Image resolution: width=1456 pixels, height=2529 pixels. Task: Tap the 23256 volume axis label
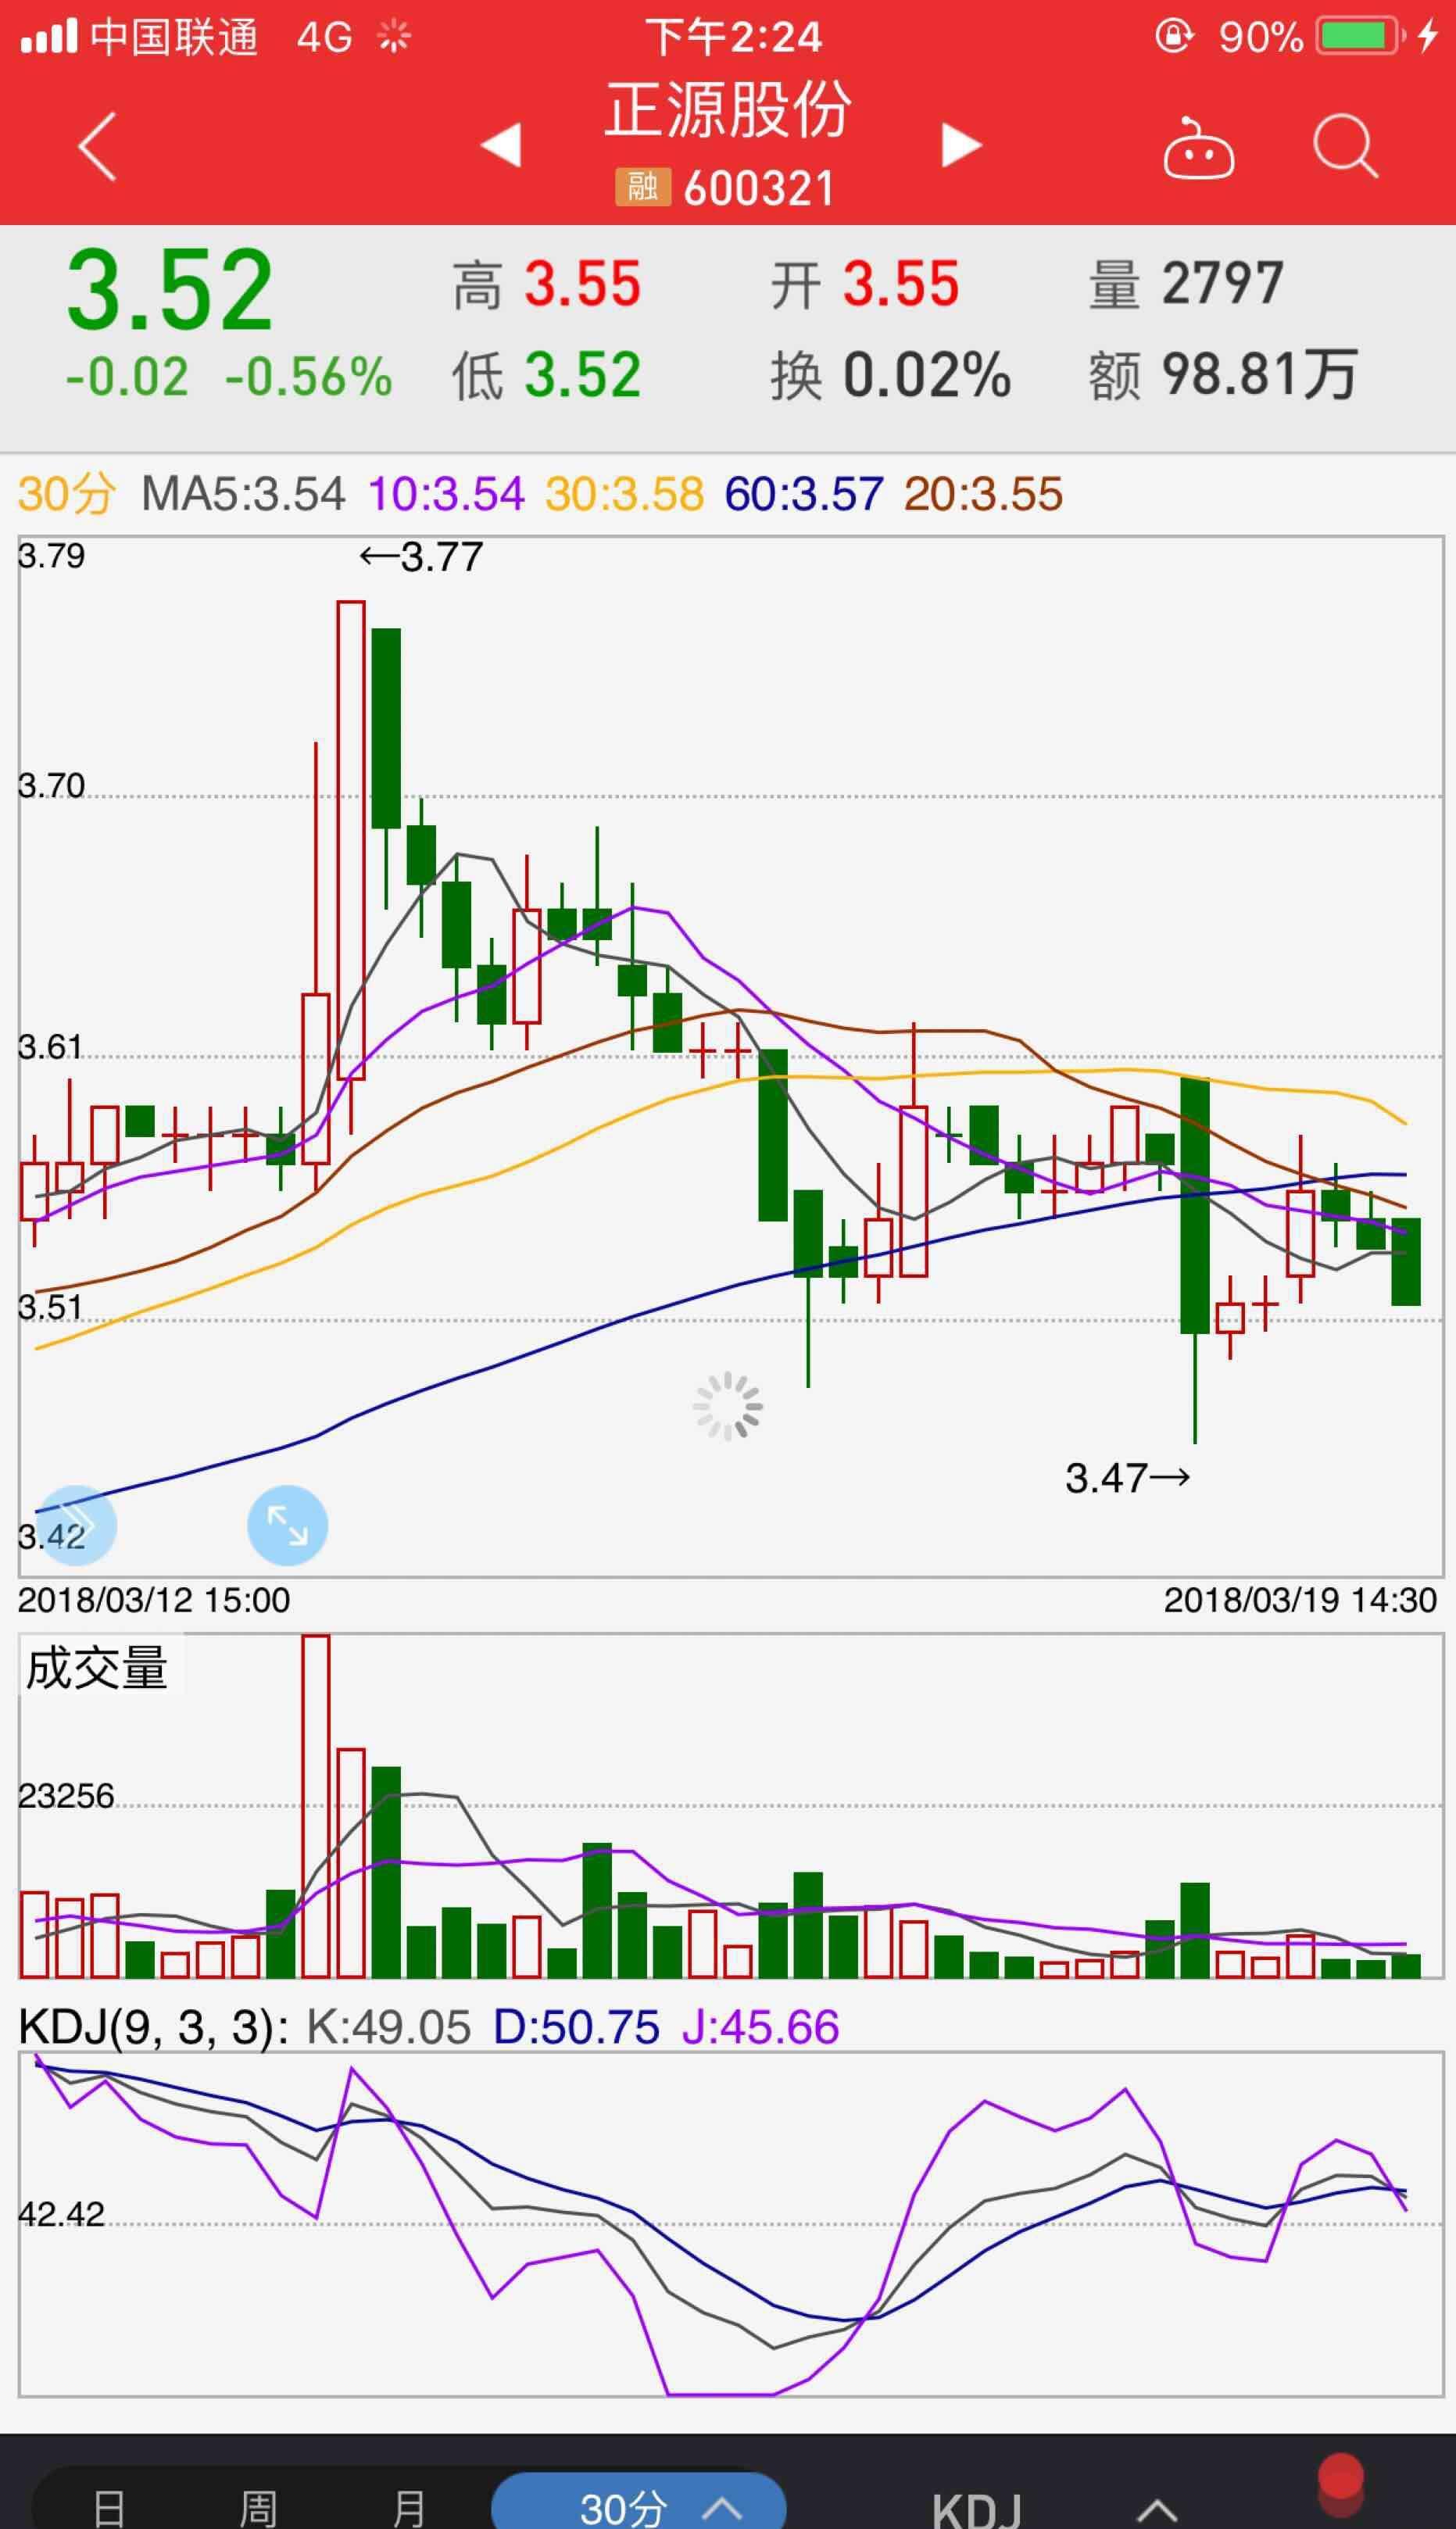[x=66, y=1796]
